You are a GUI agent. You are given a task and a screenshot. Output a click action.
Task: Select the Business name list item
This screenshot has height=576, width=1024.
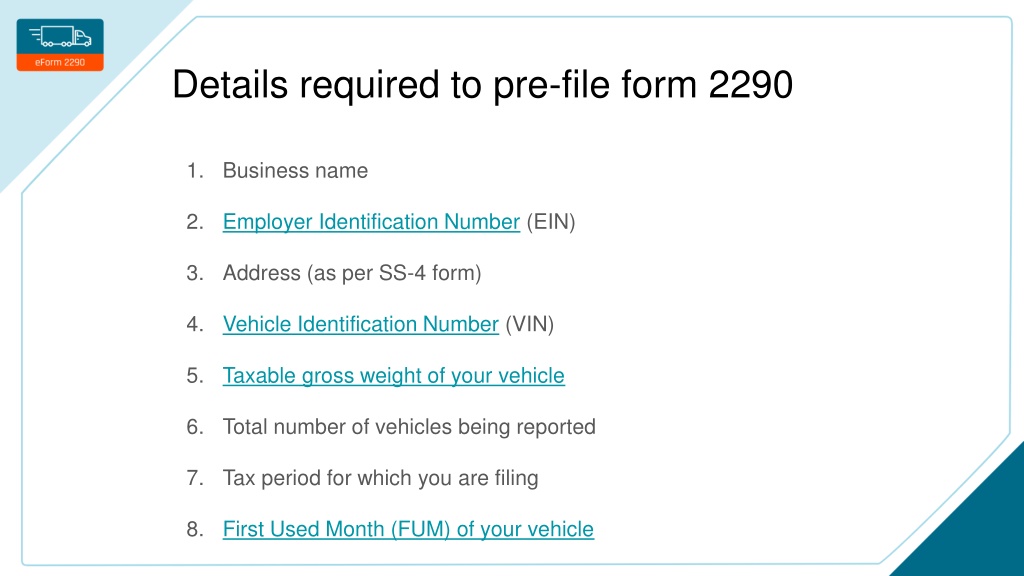pyautogui.click(x=295, y=170)
